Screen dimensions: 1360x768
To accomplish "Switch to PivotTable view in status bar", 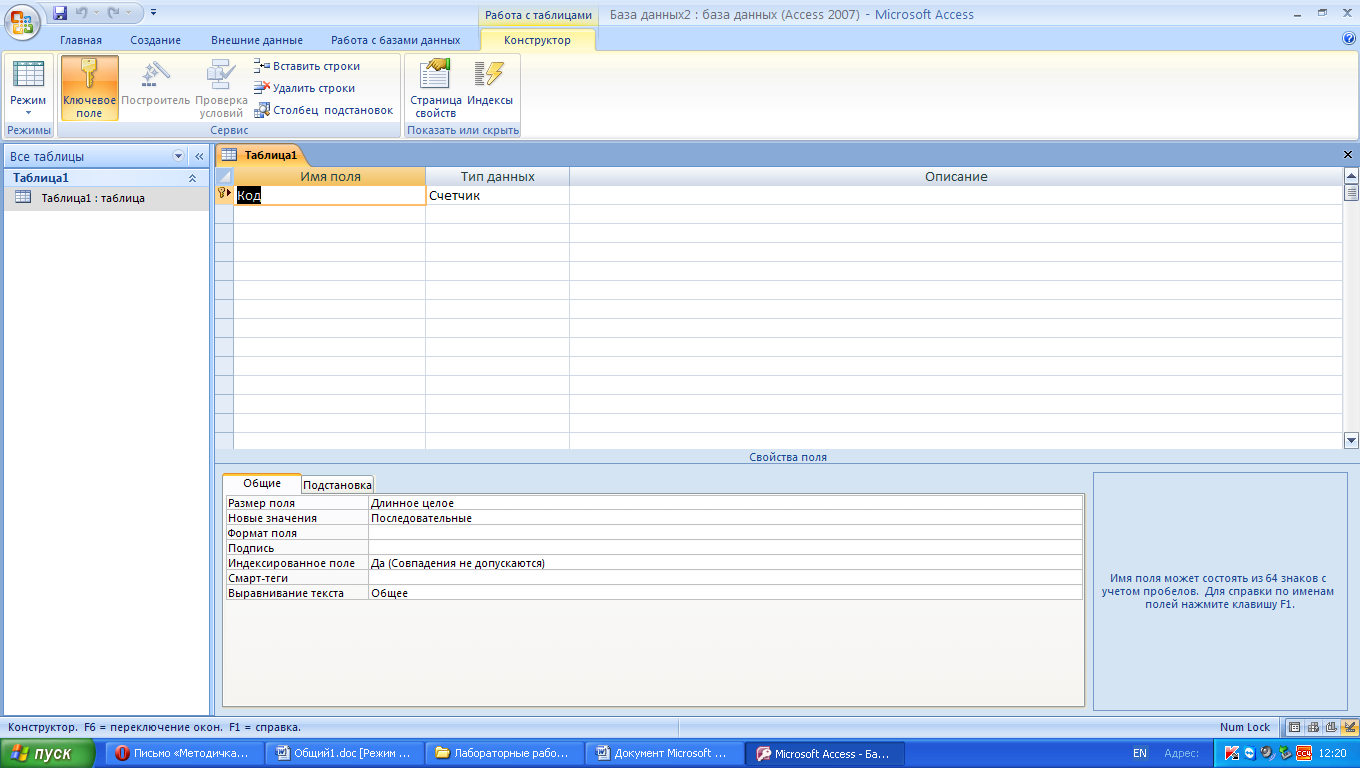I will click(x=1314, y=727).
